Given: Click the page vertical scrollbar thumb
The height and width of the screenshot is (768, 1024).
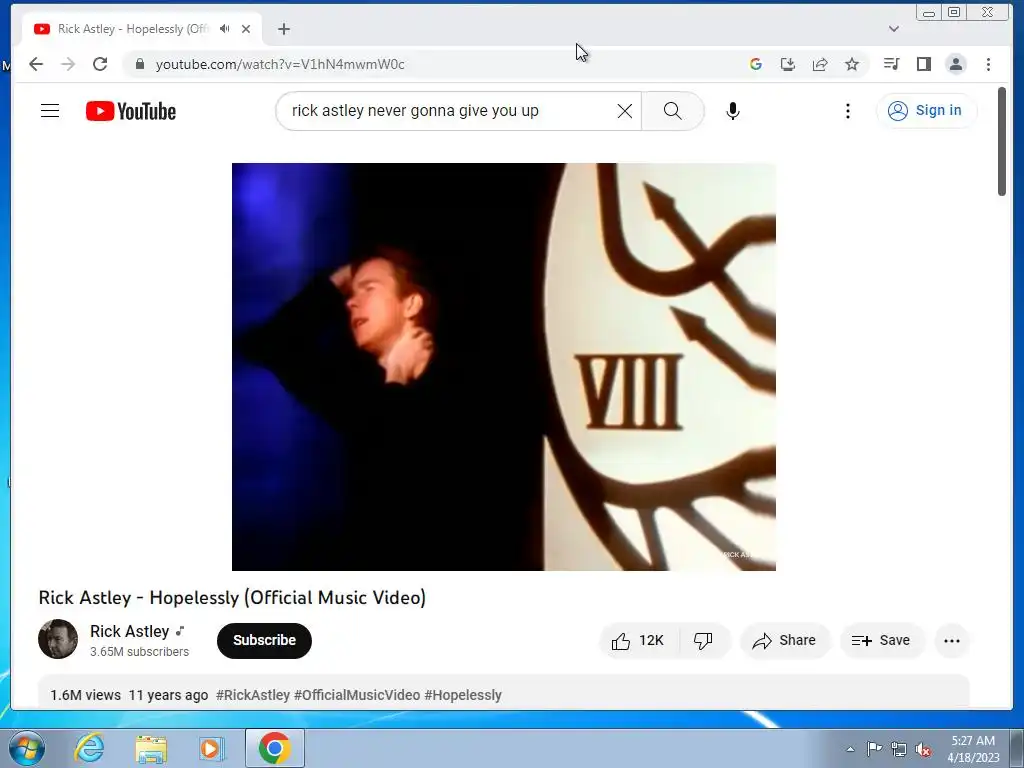Looking at the screenshot, I should (1002, 141).
